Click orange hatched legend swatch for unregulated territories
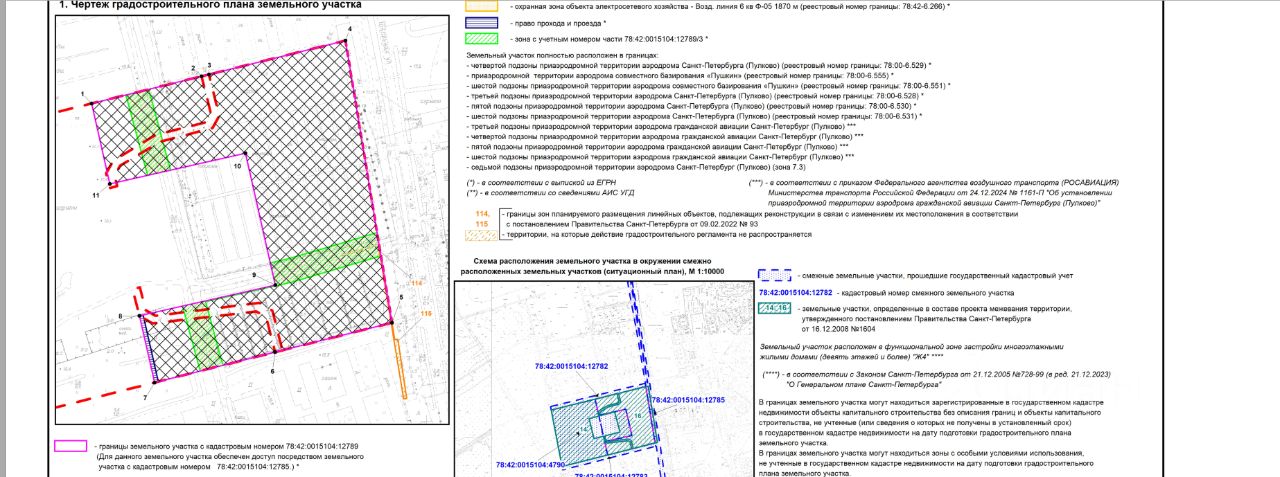Viewport: 1280px width, 477px height. pos(483,235)
